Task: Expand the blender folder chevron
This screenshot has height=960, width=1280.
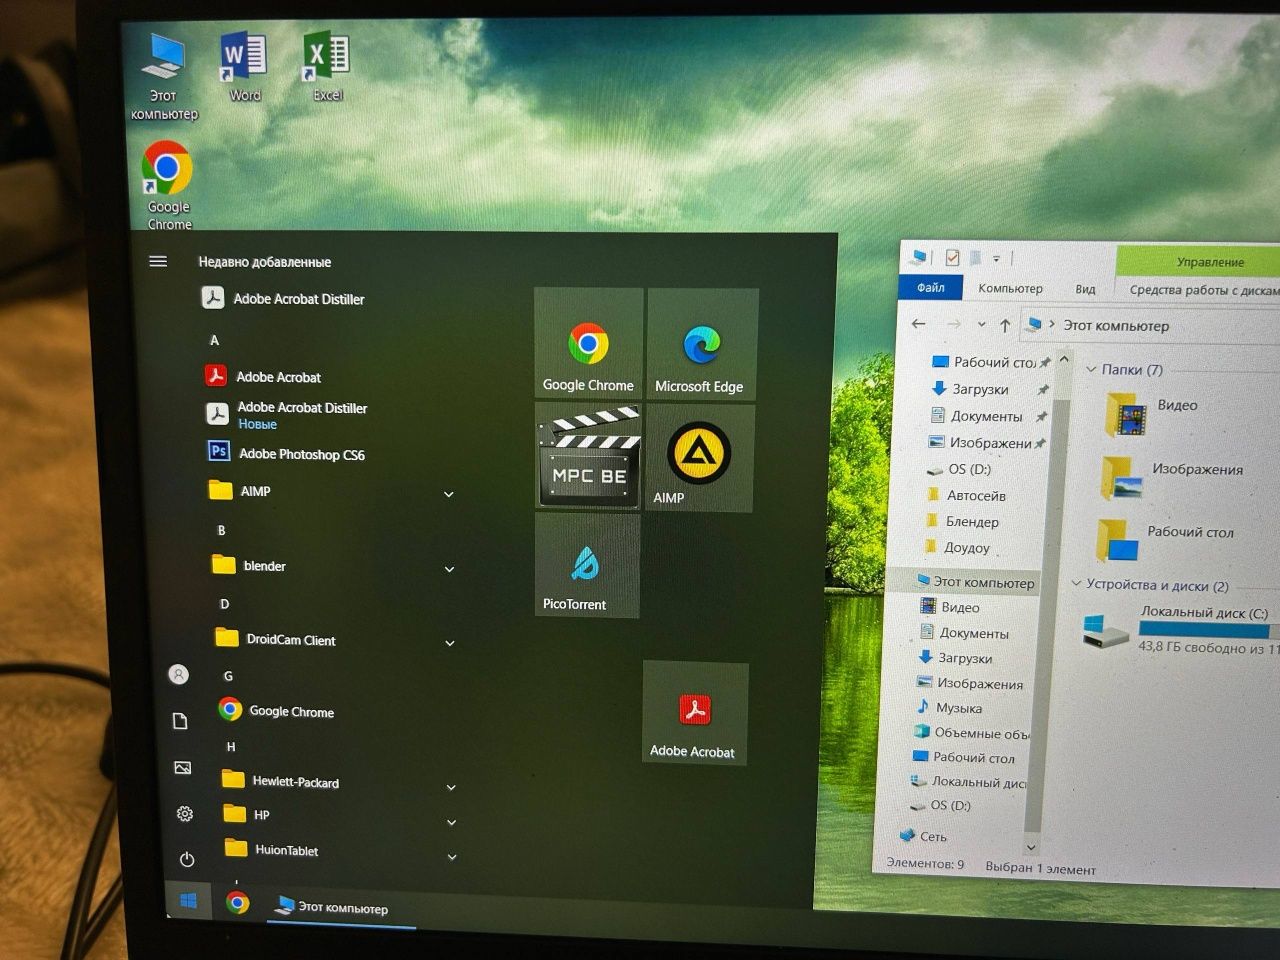Action: click(x=449, y=569)
